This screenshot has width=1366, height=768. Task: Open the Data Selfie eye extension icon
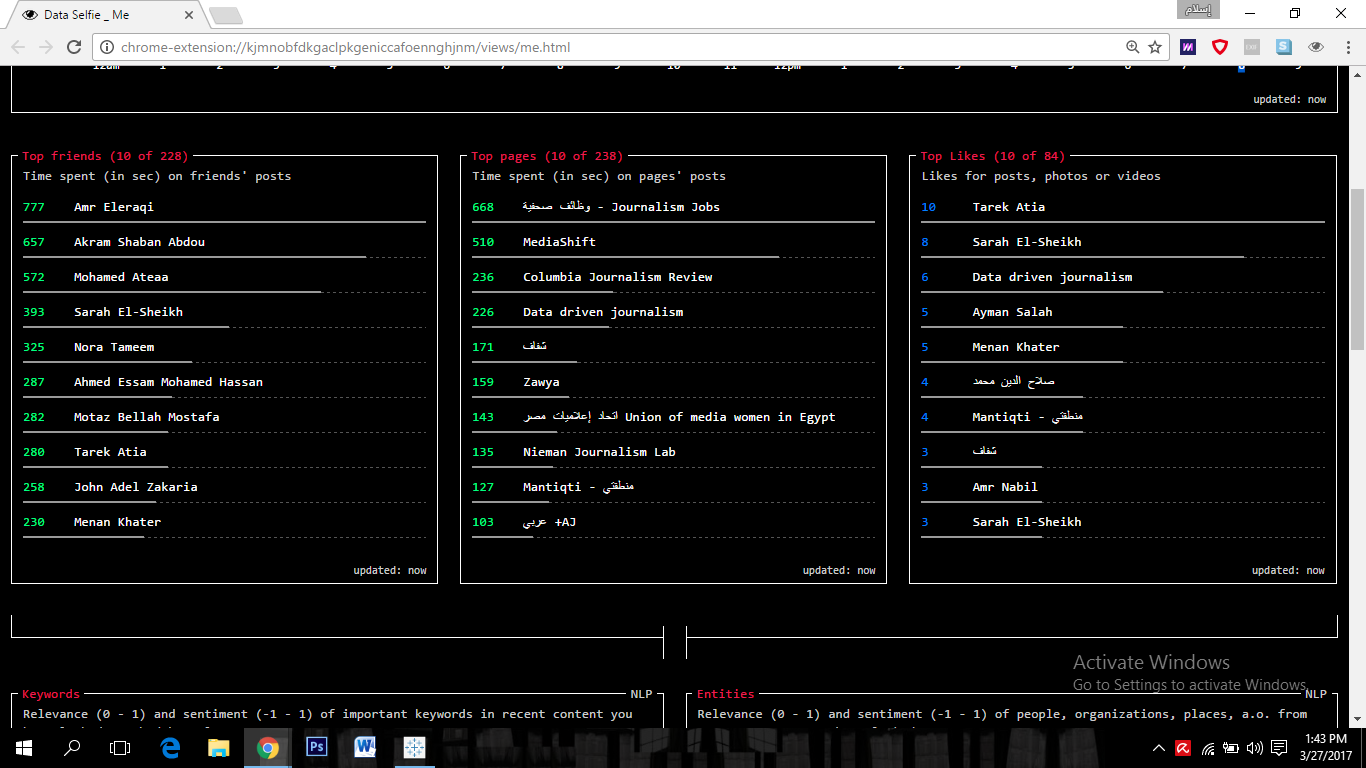pos(1316,47)
